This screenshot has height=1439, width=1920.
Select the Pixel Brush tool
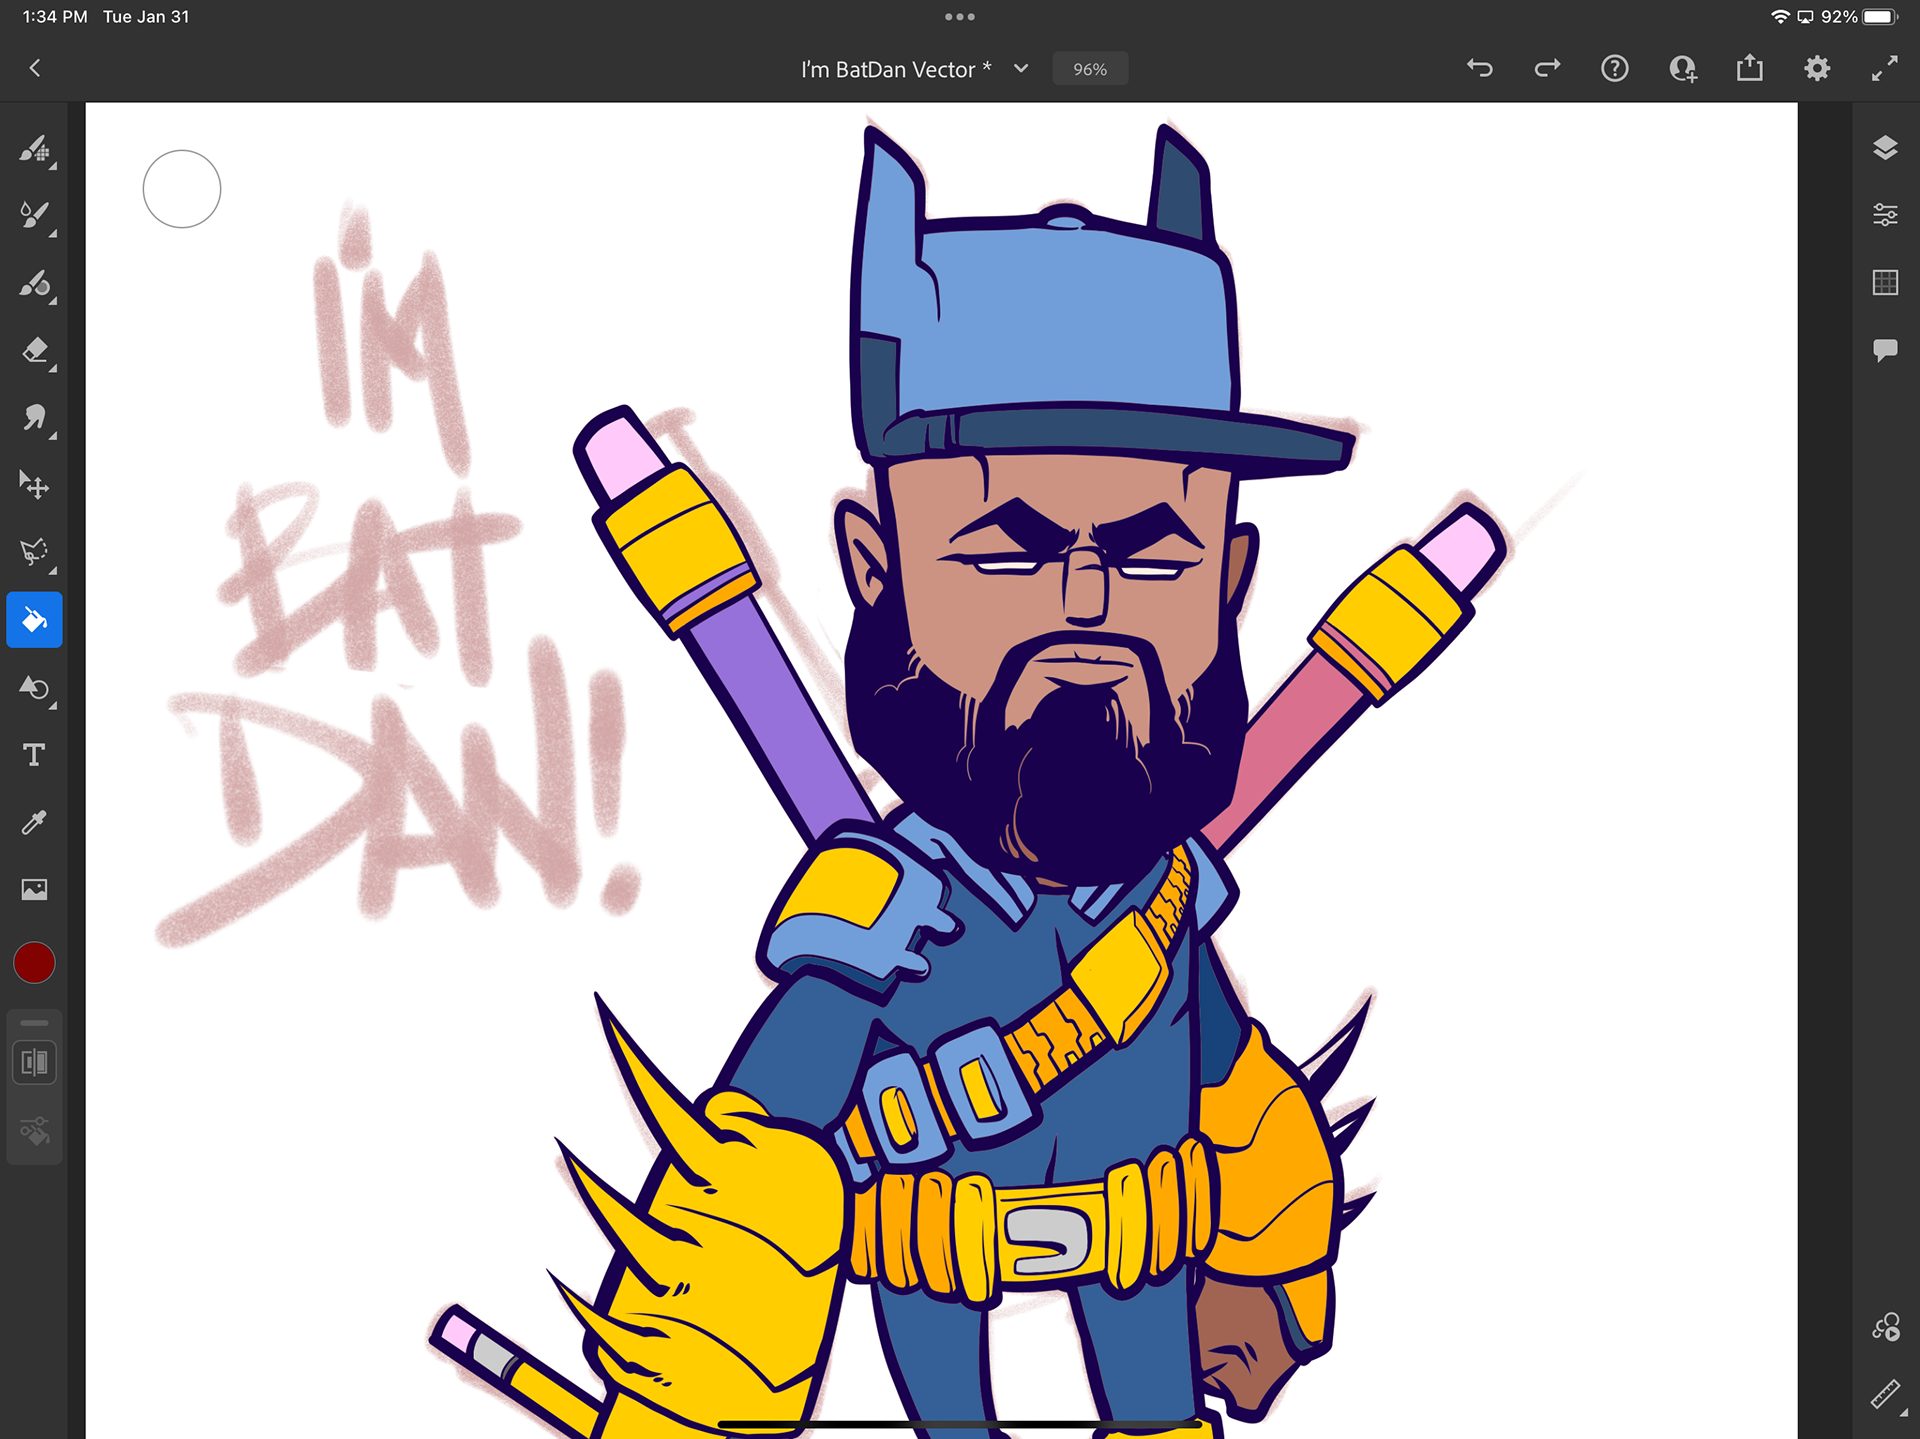pos(35,150)
